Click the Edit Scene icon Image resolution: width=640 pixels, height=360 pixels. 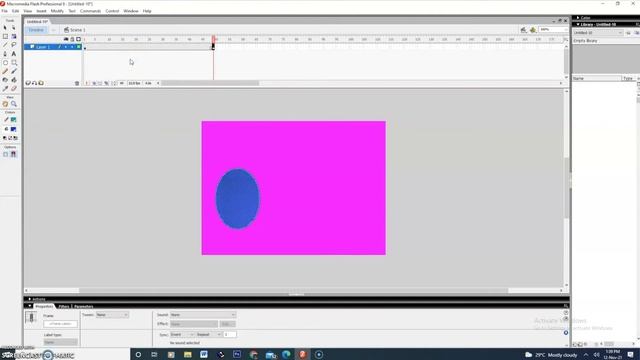[x=524, y=30]
